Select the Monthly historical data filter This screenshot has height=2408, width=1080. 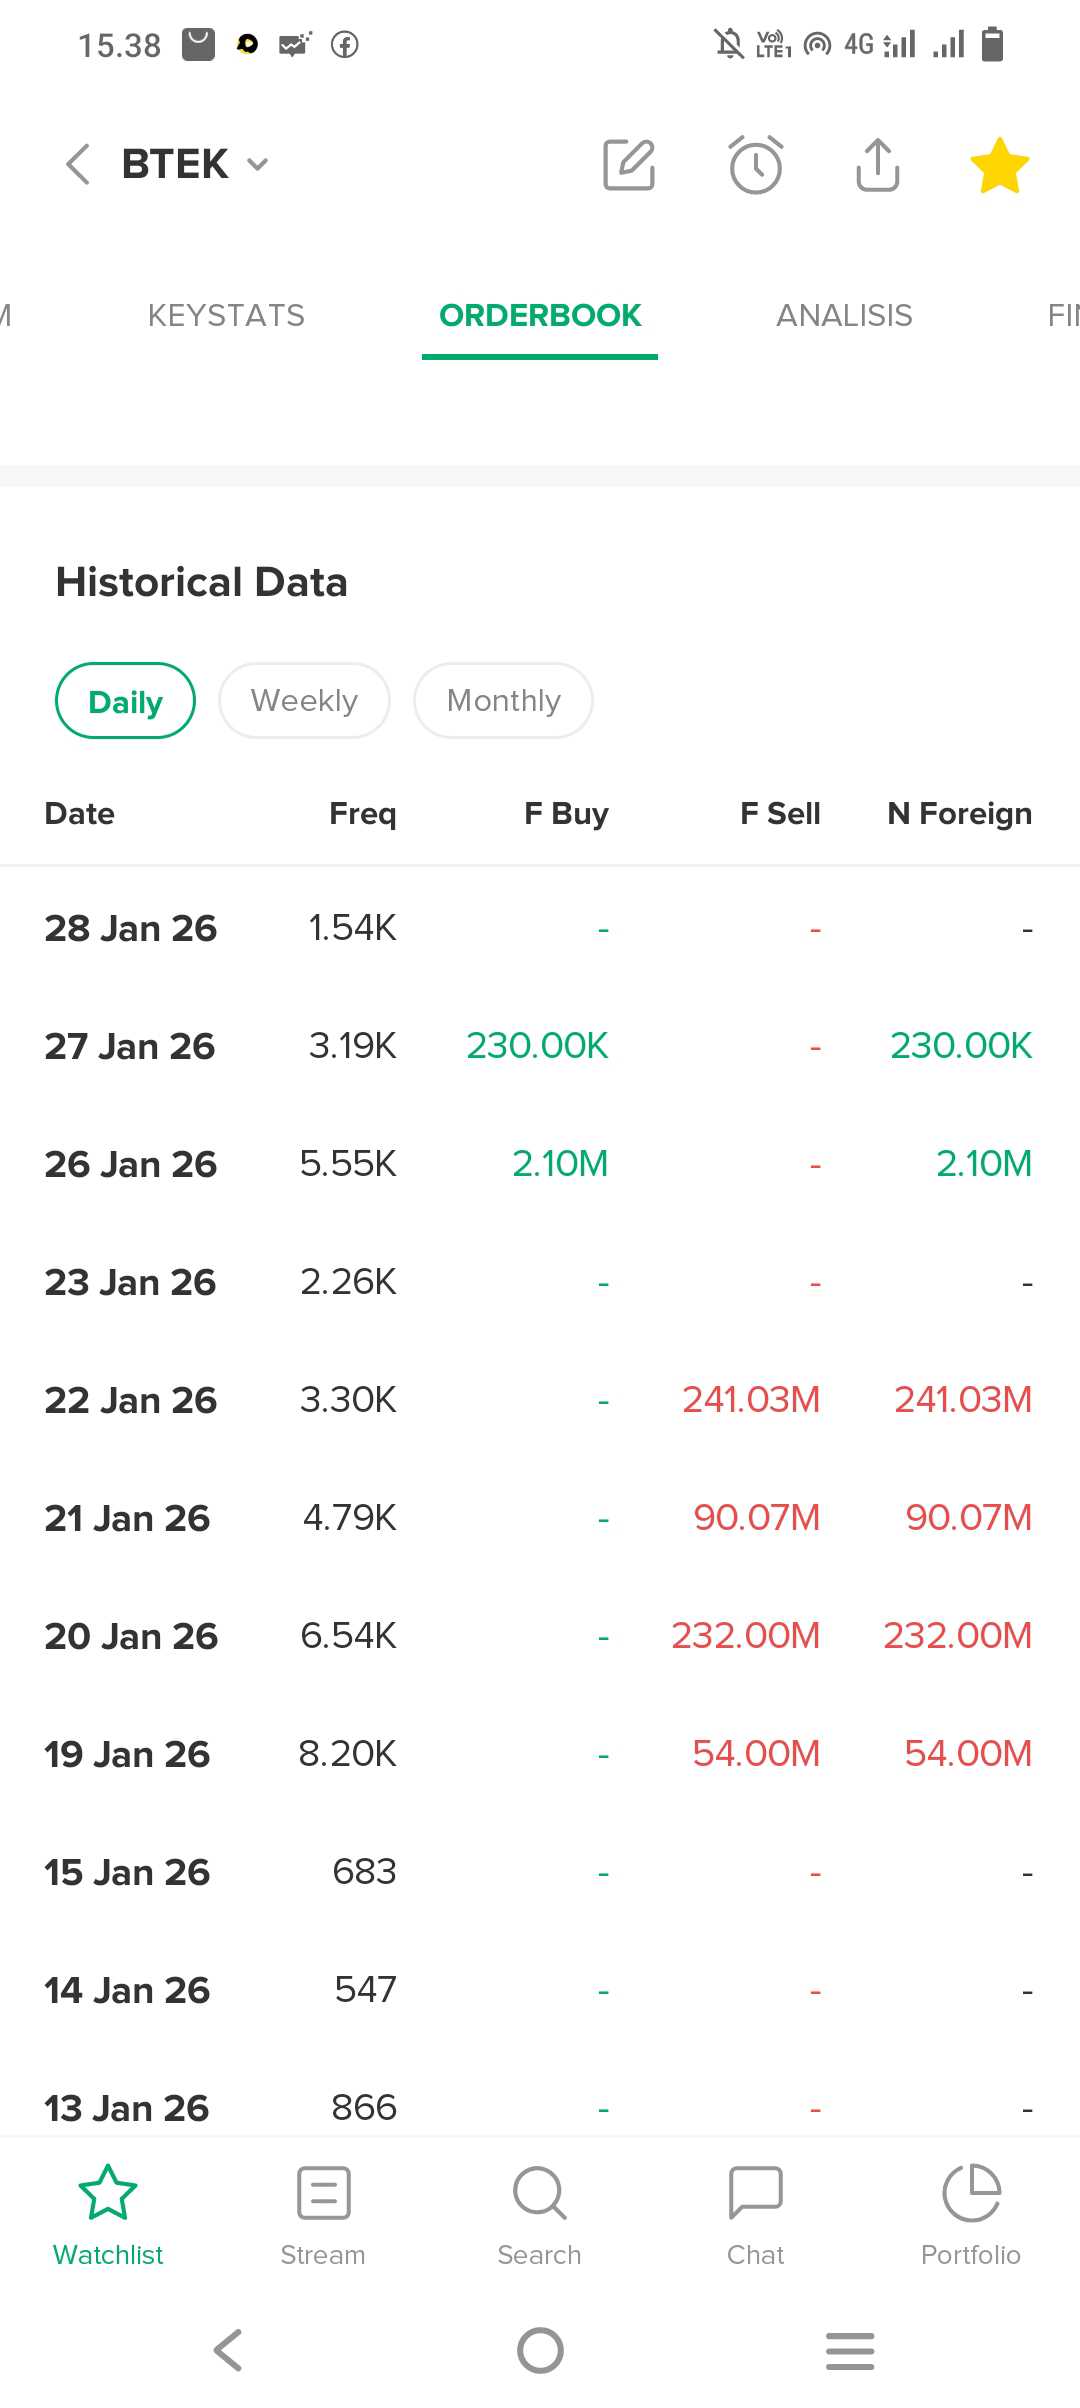[503, 701]
